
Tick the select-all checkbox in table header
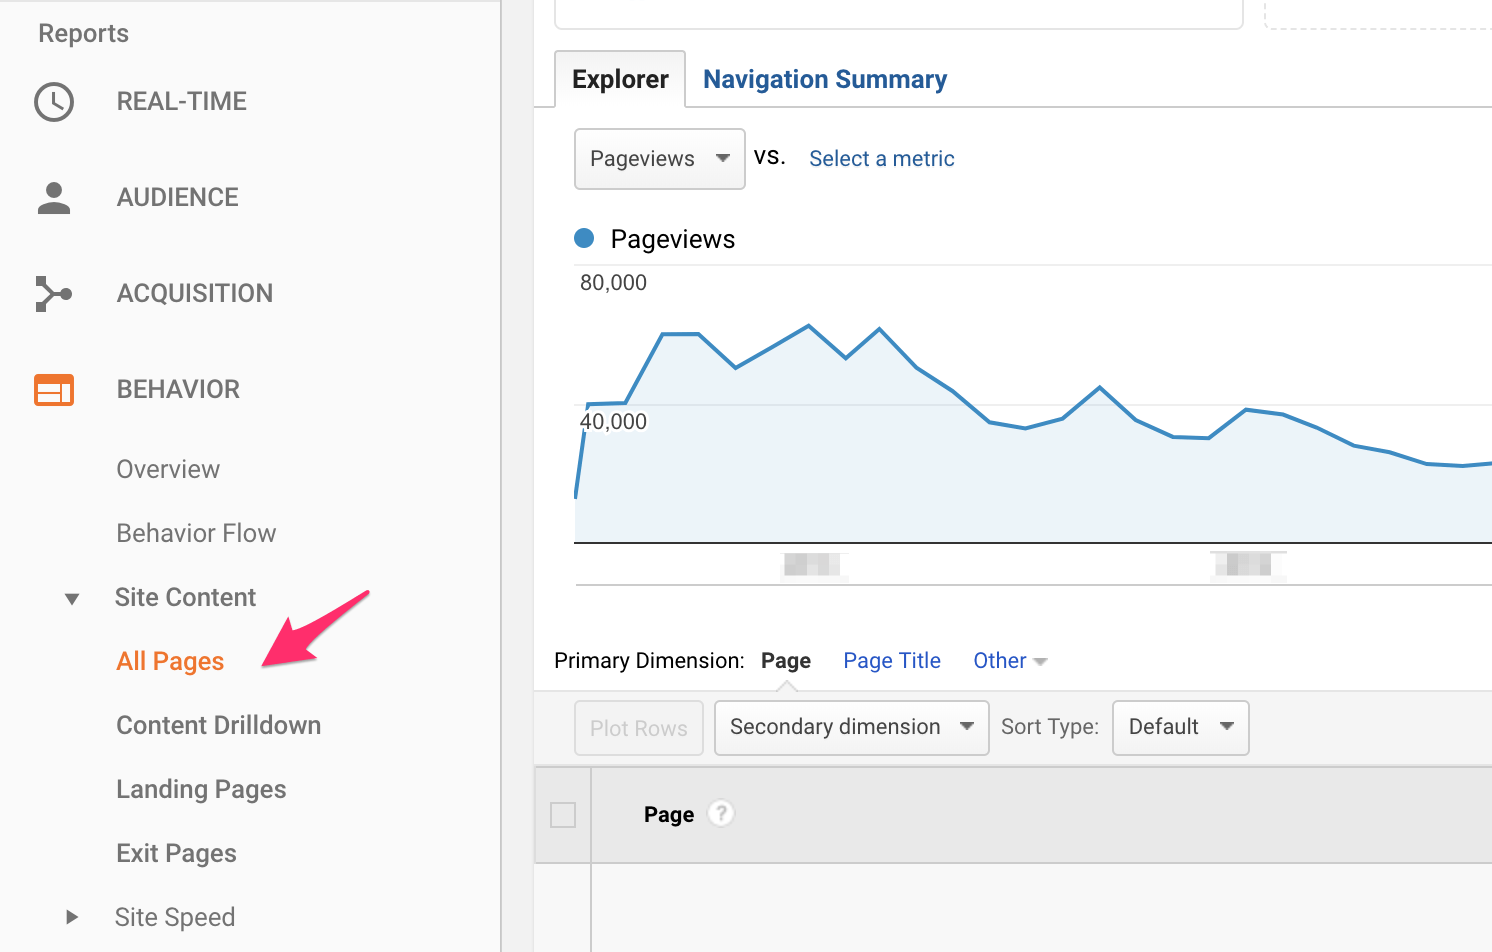pyautogui.click(x=563, y=815)
